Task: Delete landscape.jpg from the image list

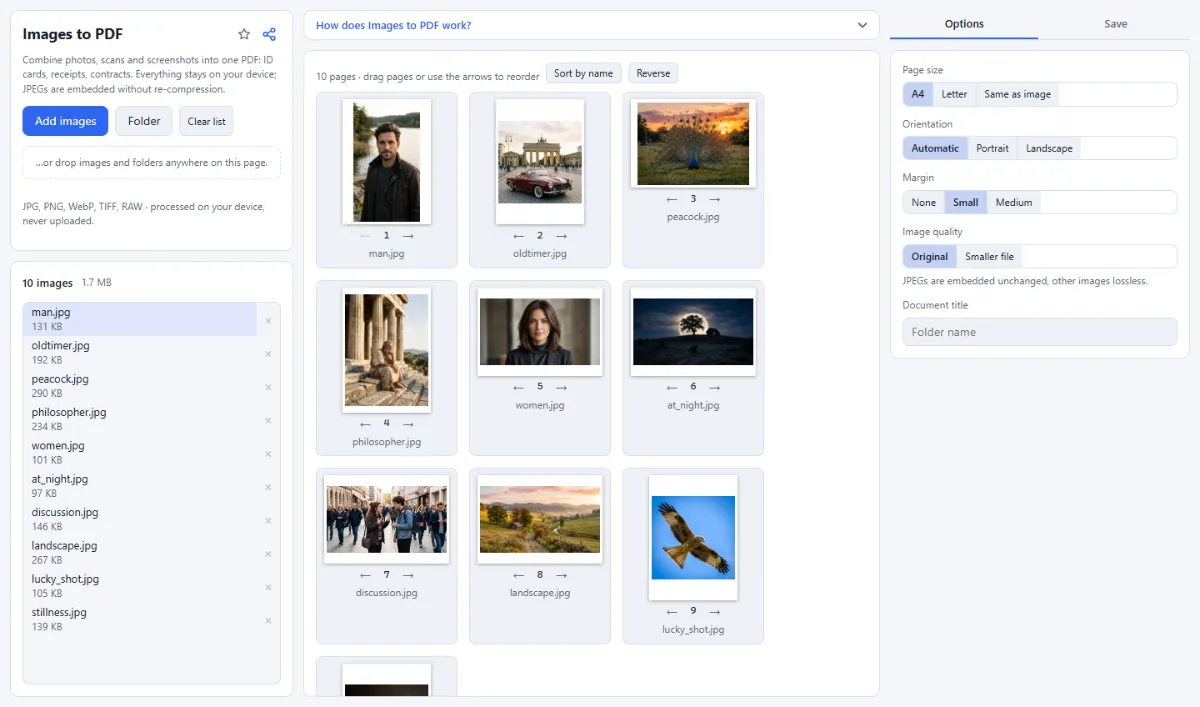Action: [268, 554]
